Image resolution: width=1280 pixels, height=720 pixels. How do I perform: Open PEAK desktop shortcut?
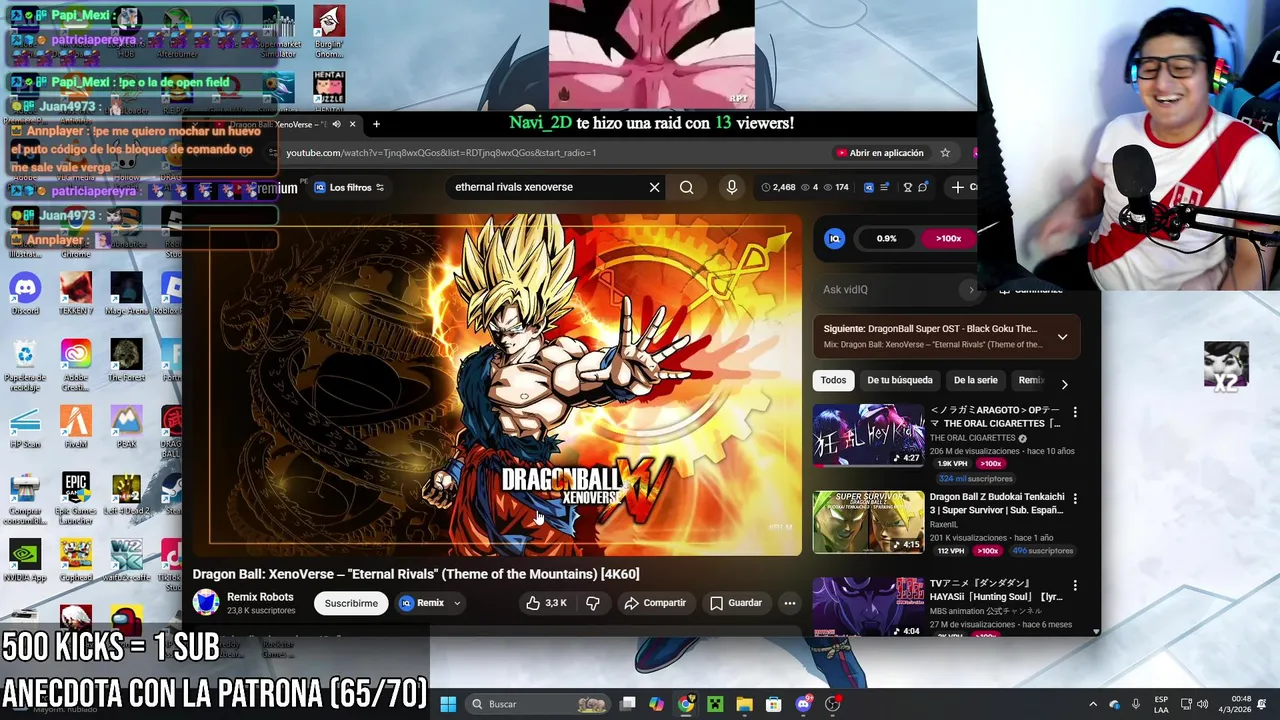pos(127,428)
